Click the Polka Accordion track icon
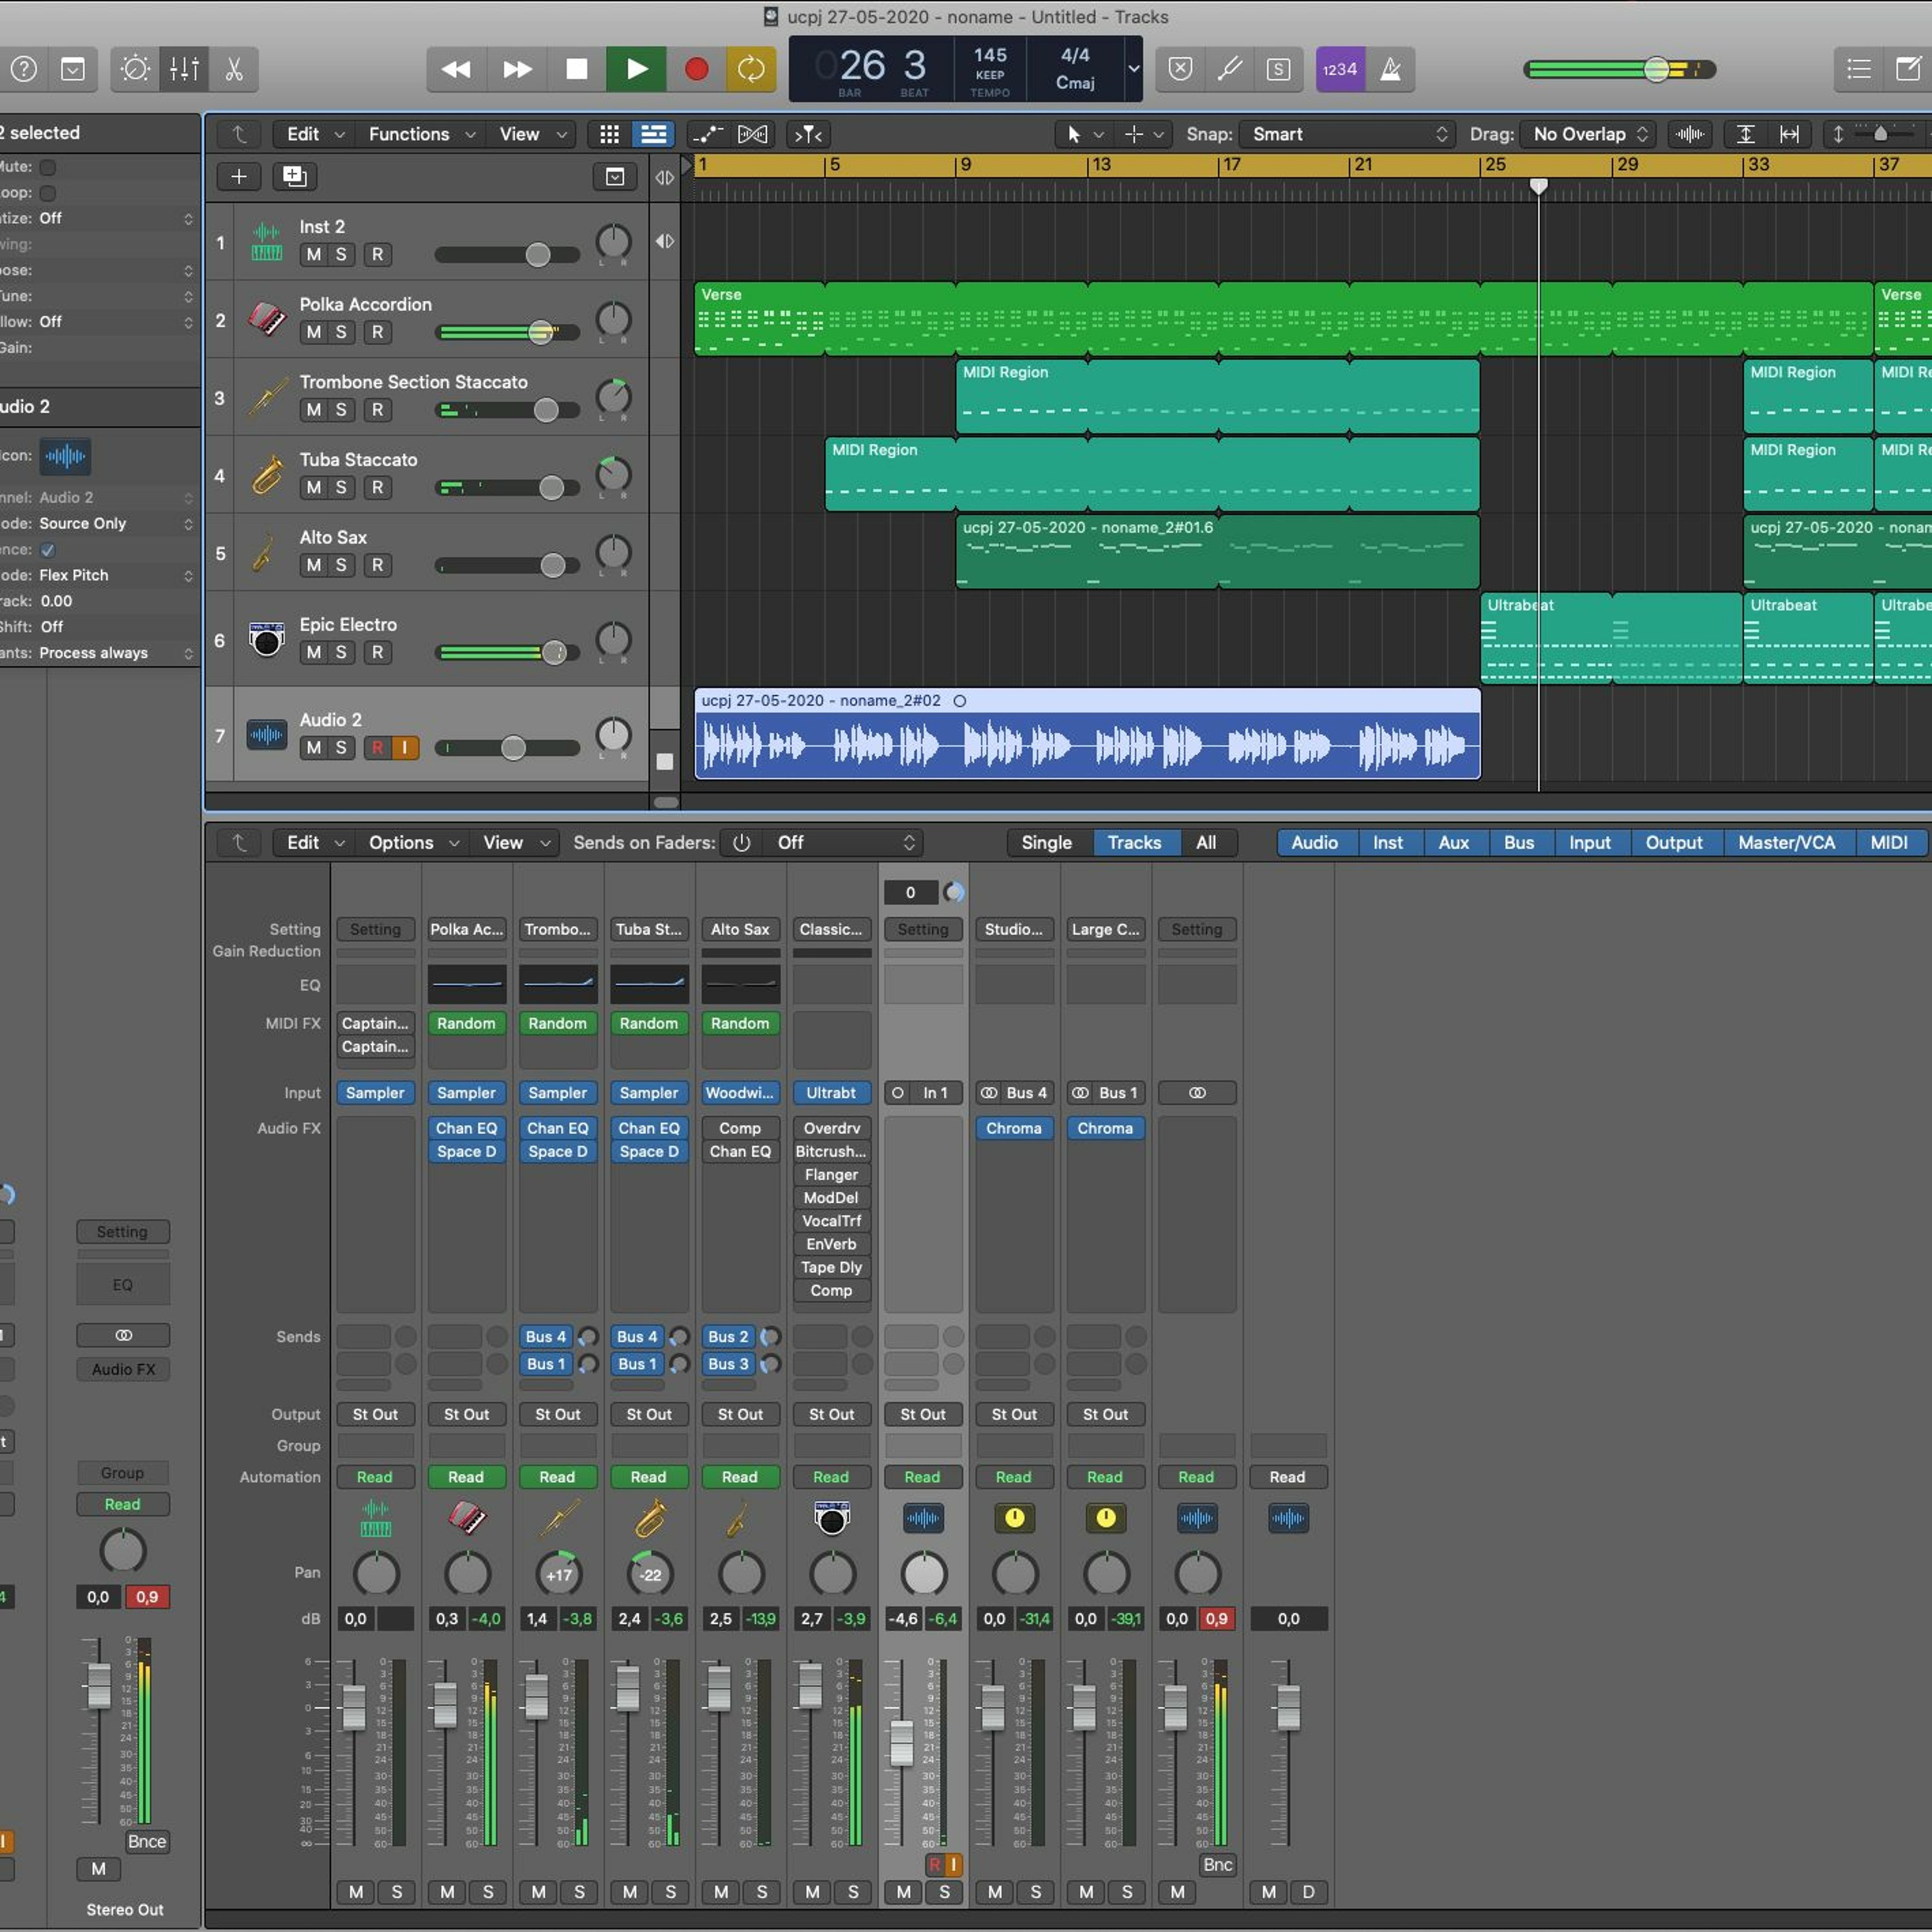Screen dimensions: 1932x1932 pyautogui.click(x=266, y=320)
